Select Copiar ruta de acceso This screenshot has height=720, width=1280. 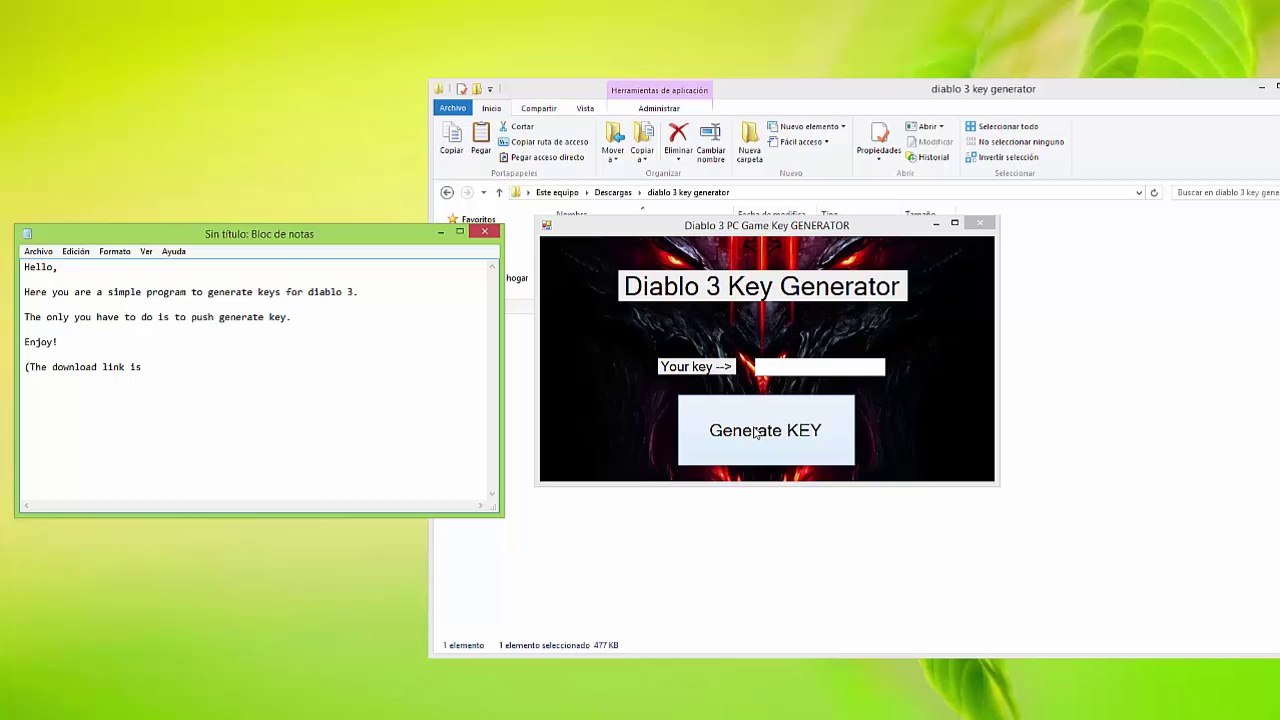pyautogui.click(x=543, y=142)
